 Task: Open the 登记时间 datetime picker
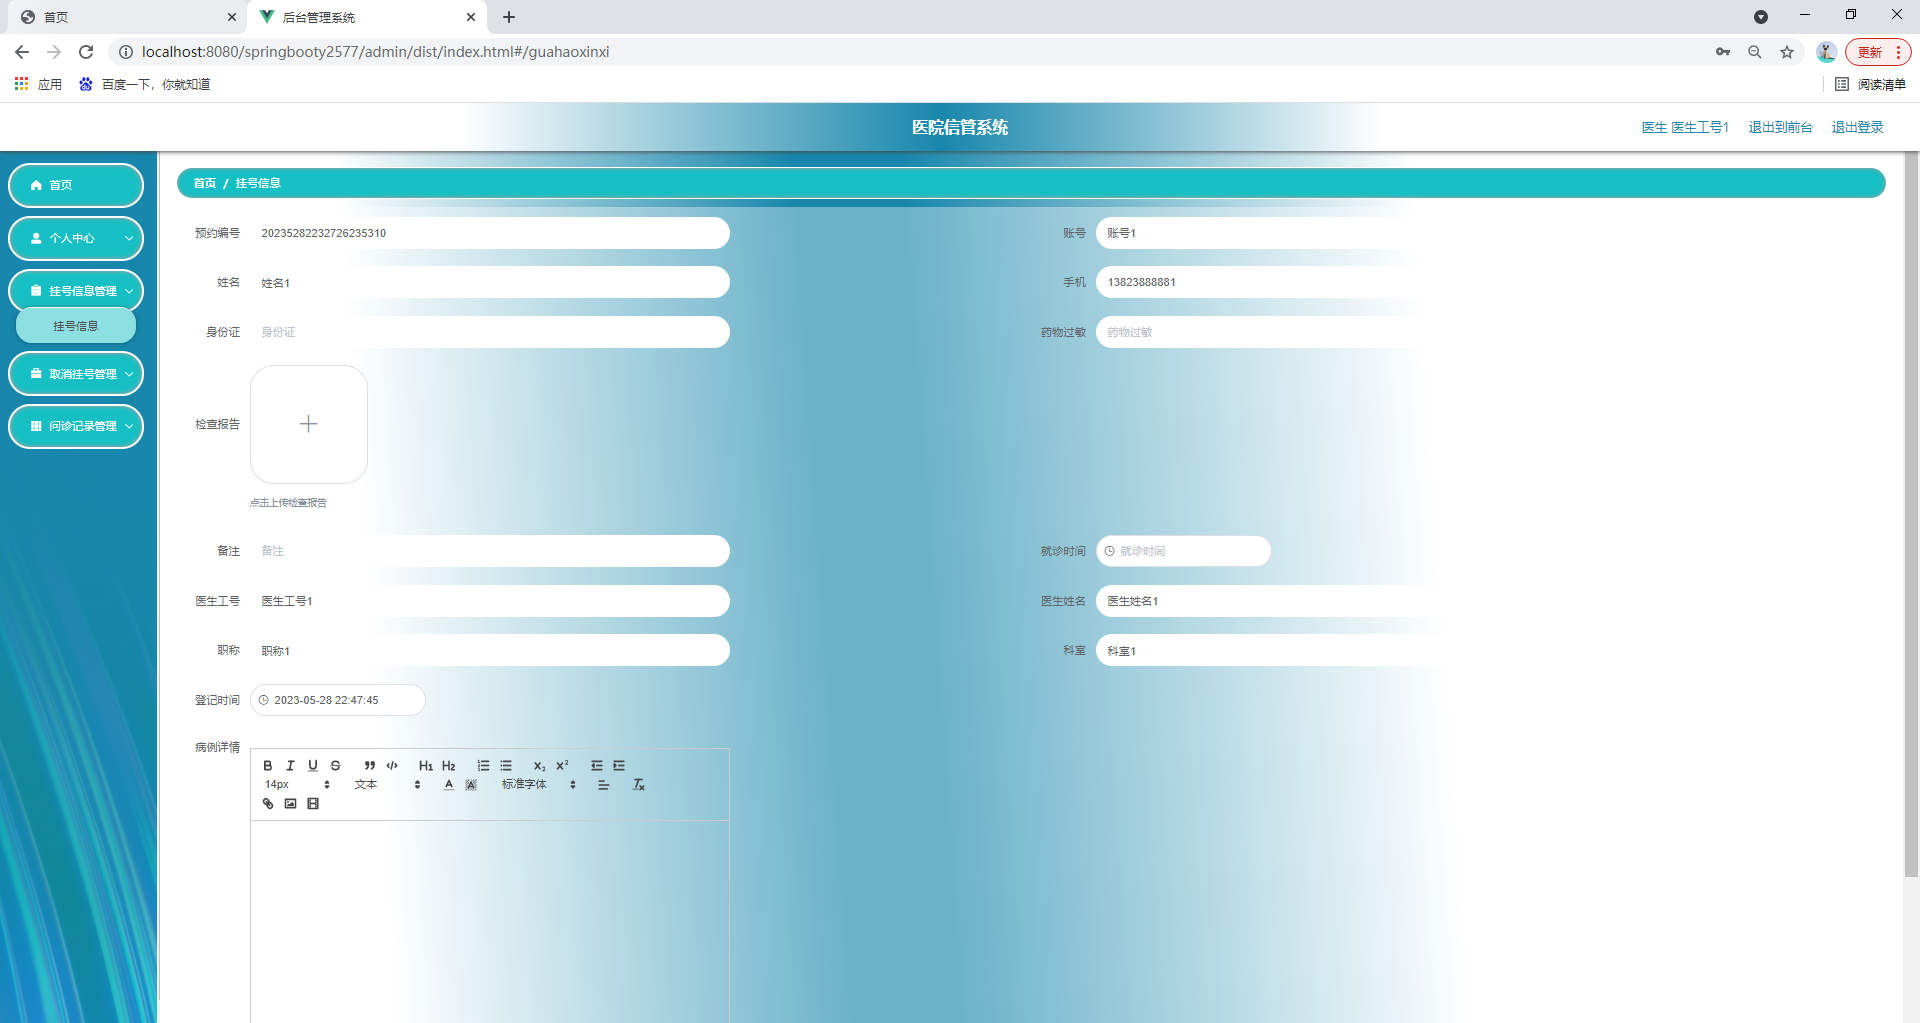[x=338, y=700]
